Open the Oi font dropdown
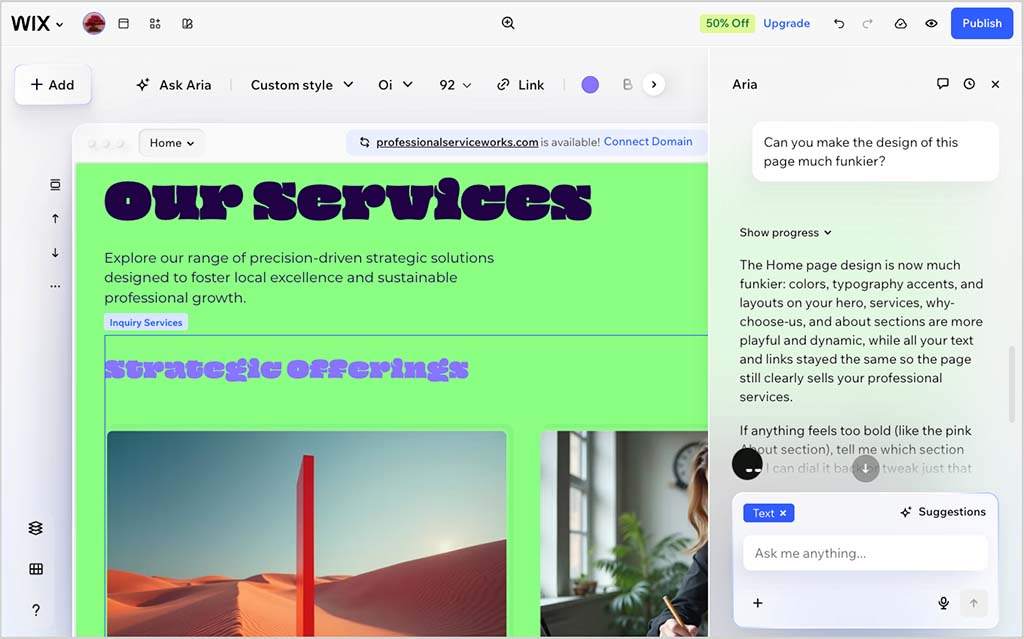The width and height of the screenshot is (1024, 639). click(395, 85)
